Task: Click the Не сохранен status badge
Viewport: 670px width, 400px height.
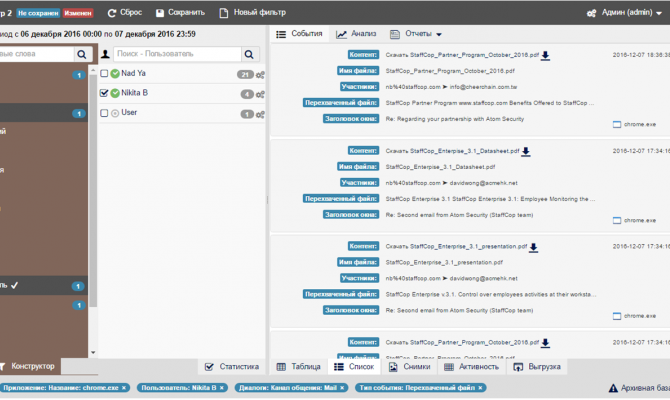Action: pos(38,13)
